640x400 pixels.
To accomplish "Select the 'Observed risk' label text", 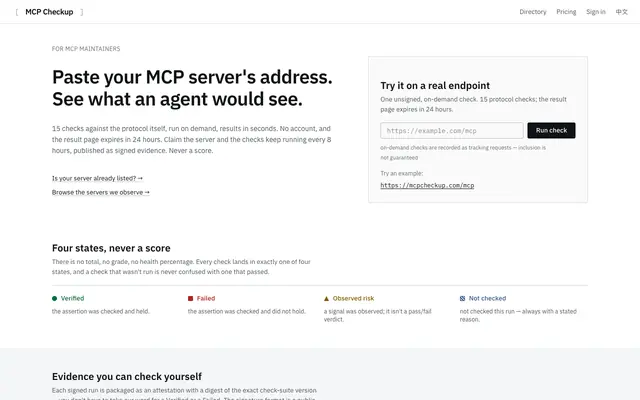I will click(353, 298).
